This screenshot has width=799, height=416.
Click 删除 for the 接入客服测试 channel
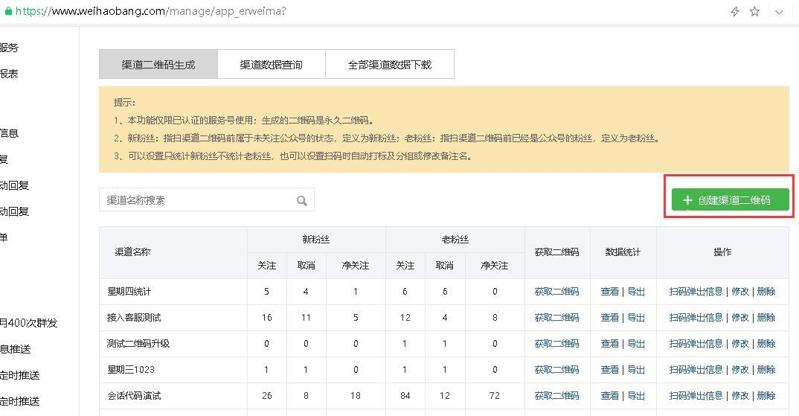(x=766, y=317)
